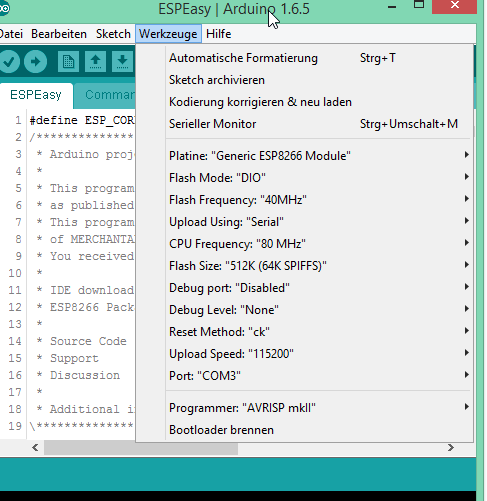This screenshot has height=501, width=487.
Task: Choose Automatische Formatierung
Action: click(x=304, y=58)
